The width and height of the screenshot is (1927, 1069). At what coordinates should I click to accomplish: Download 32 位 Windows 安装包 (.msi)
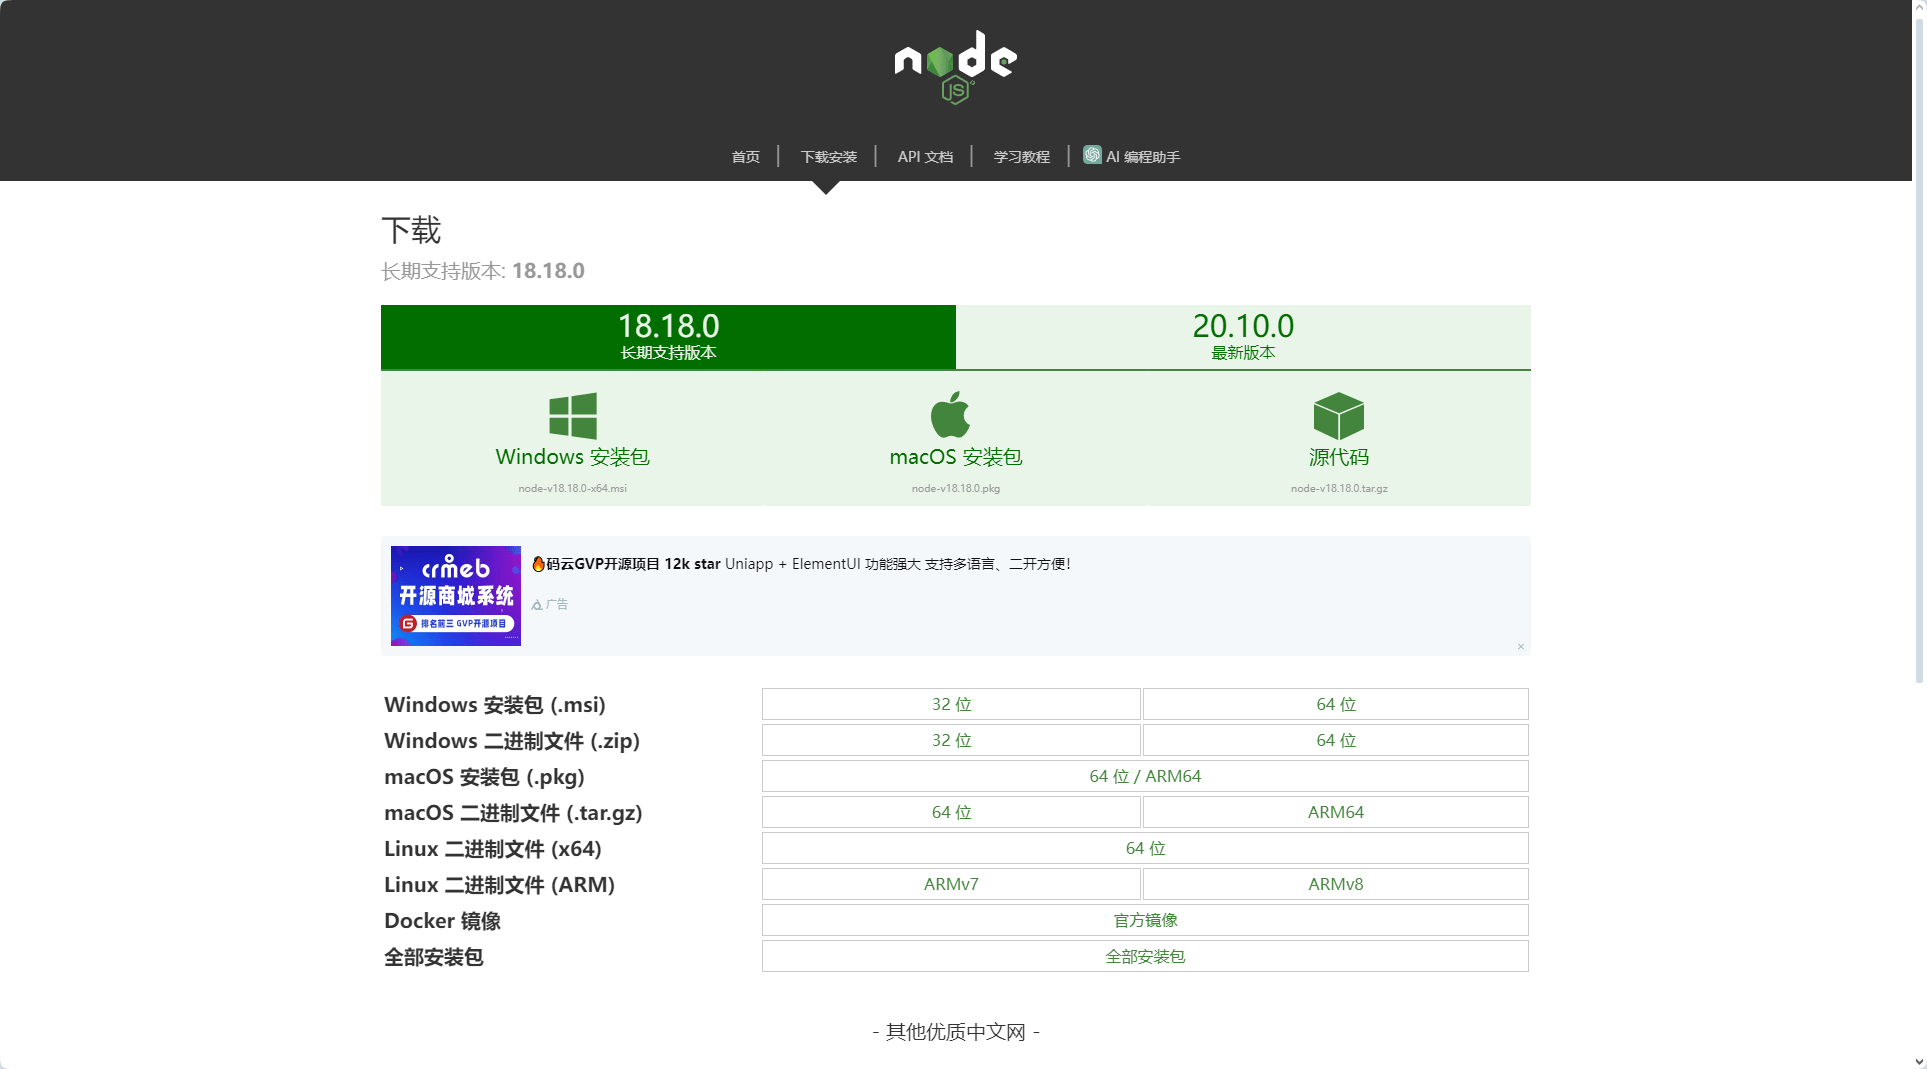951,704
